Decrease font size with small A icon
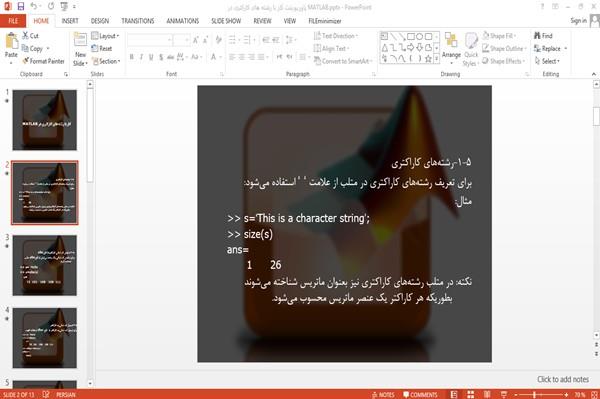Viewport: 600px width, 399px height. [206, 39]
